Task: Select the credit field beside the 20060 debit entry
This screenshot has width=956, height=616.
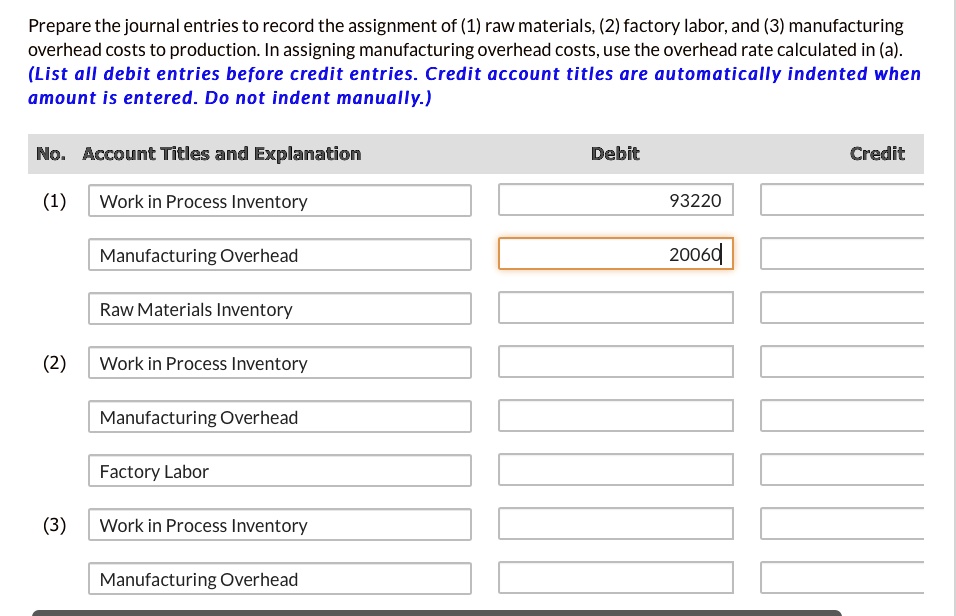Action: click(x=850, y=253)
